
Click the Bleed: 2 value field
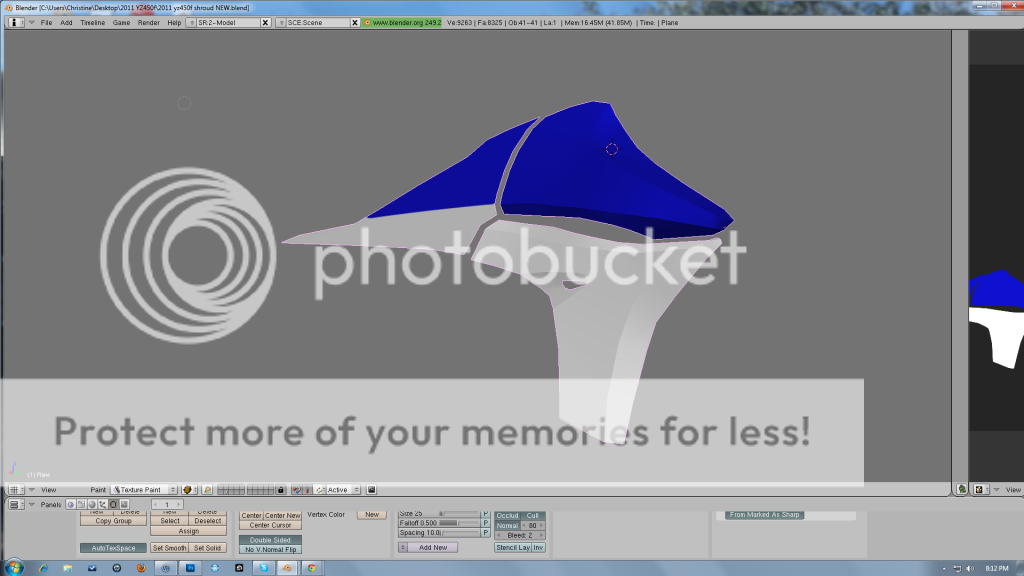pos(520,536)
